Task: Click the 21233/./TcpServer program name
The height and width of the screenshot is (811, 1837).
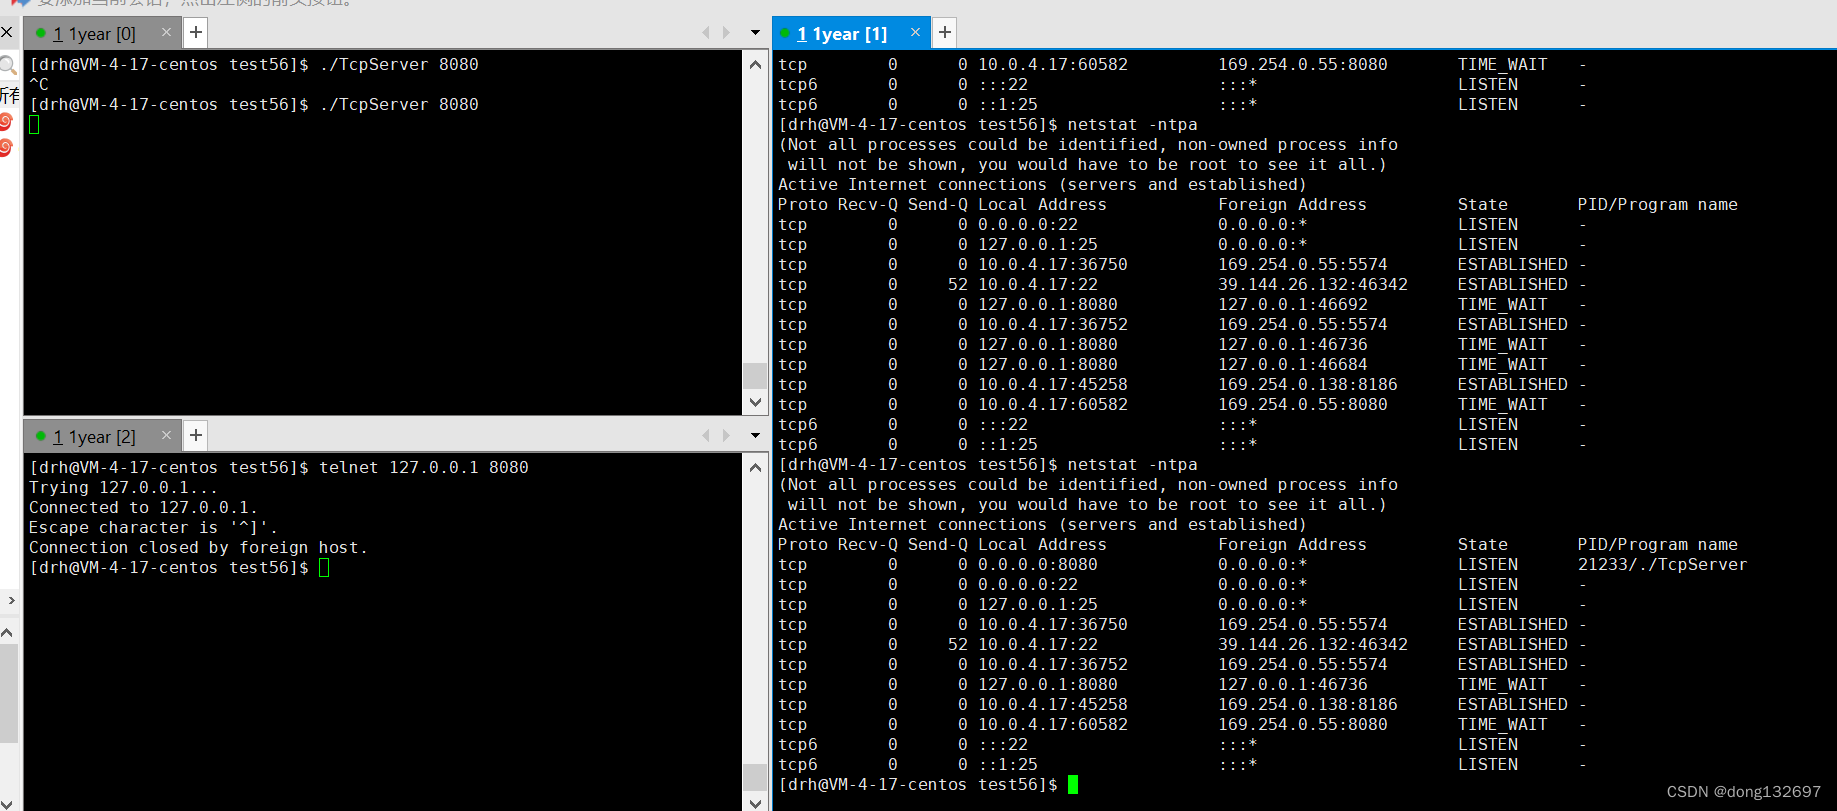Action: (x=1662, y=564)
